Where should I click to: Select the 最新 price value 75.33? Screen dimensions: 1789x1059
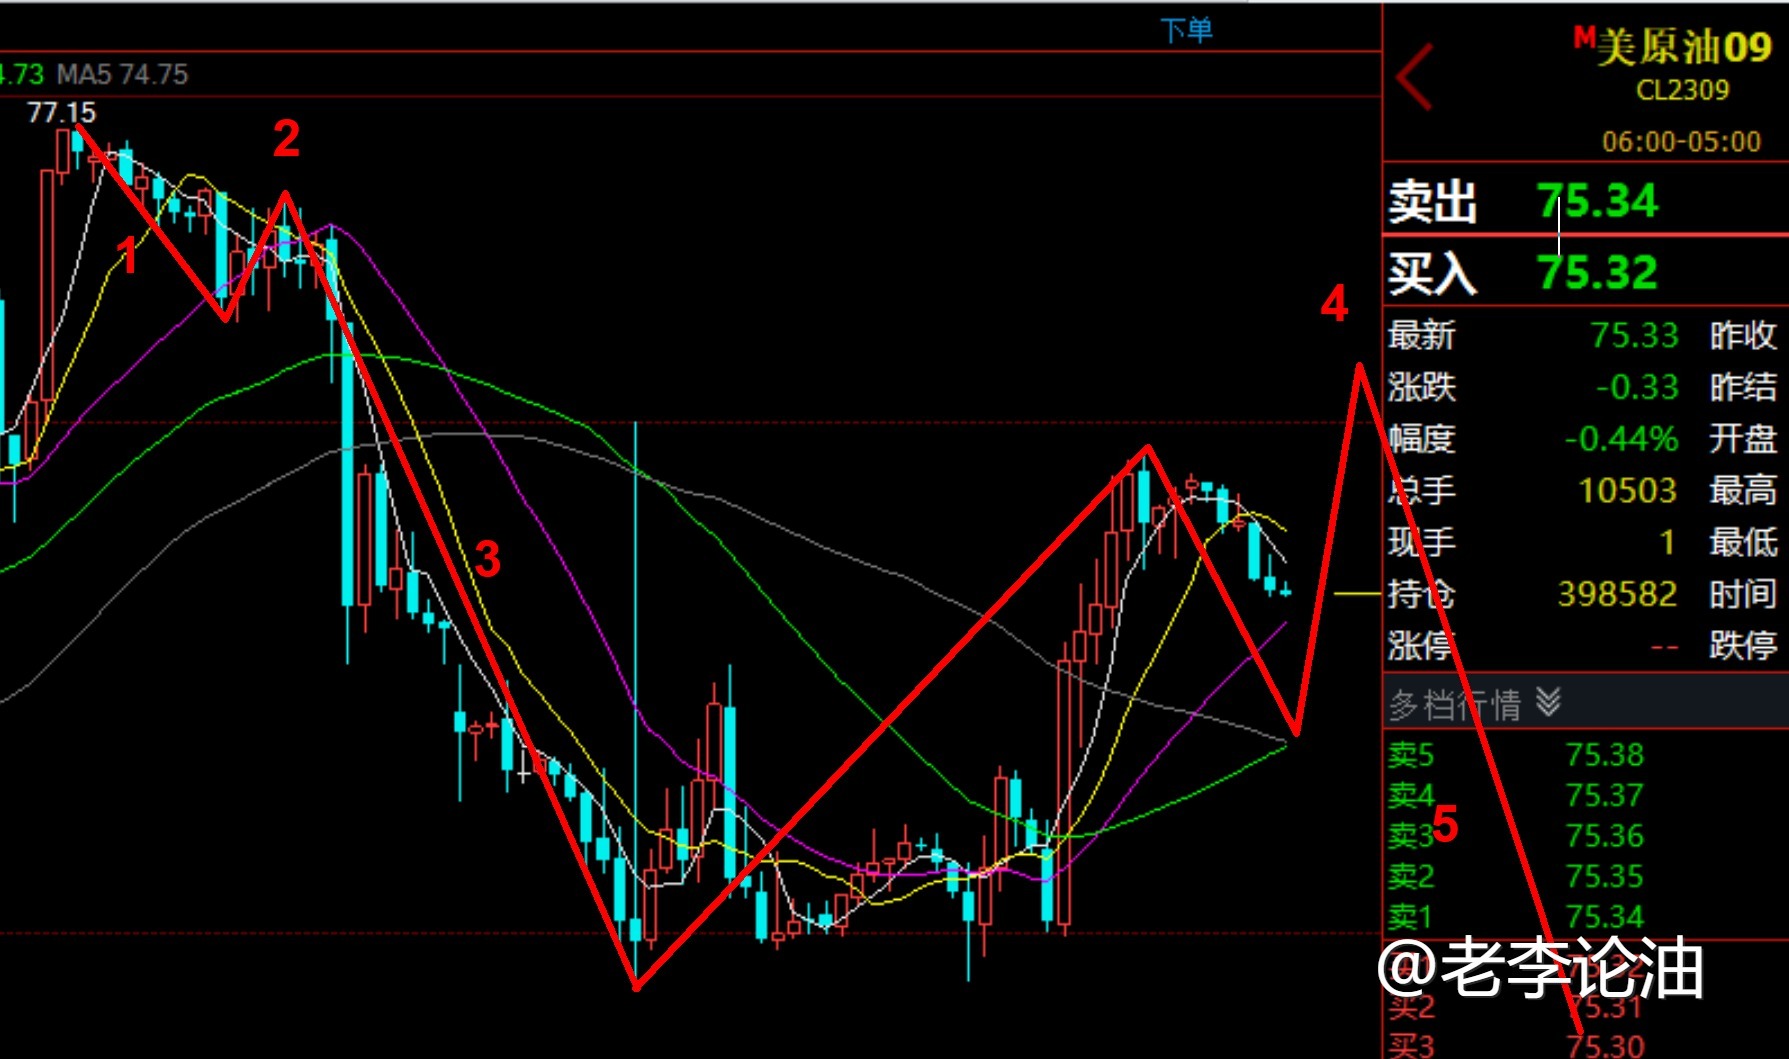tap(1634, 335)
